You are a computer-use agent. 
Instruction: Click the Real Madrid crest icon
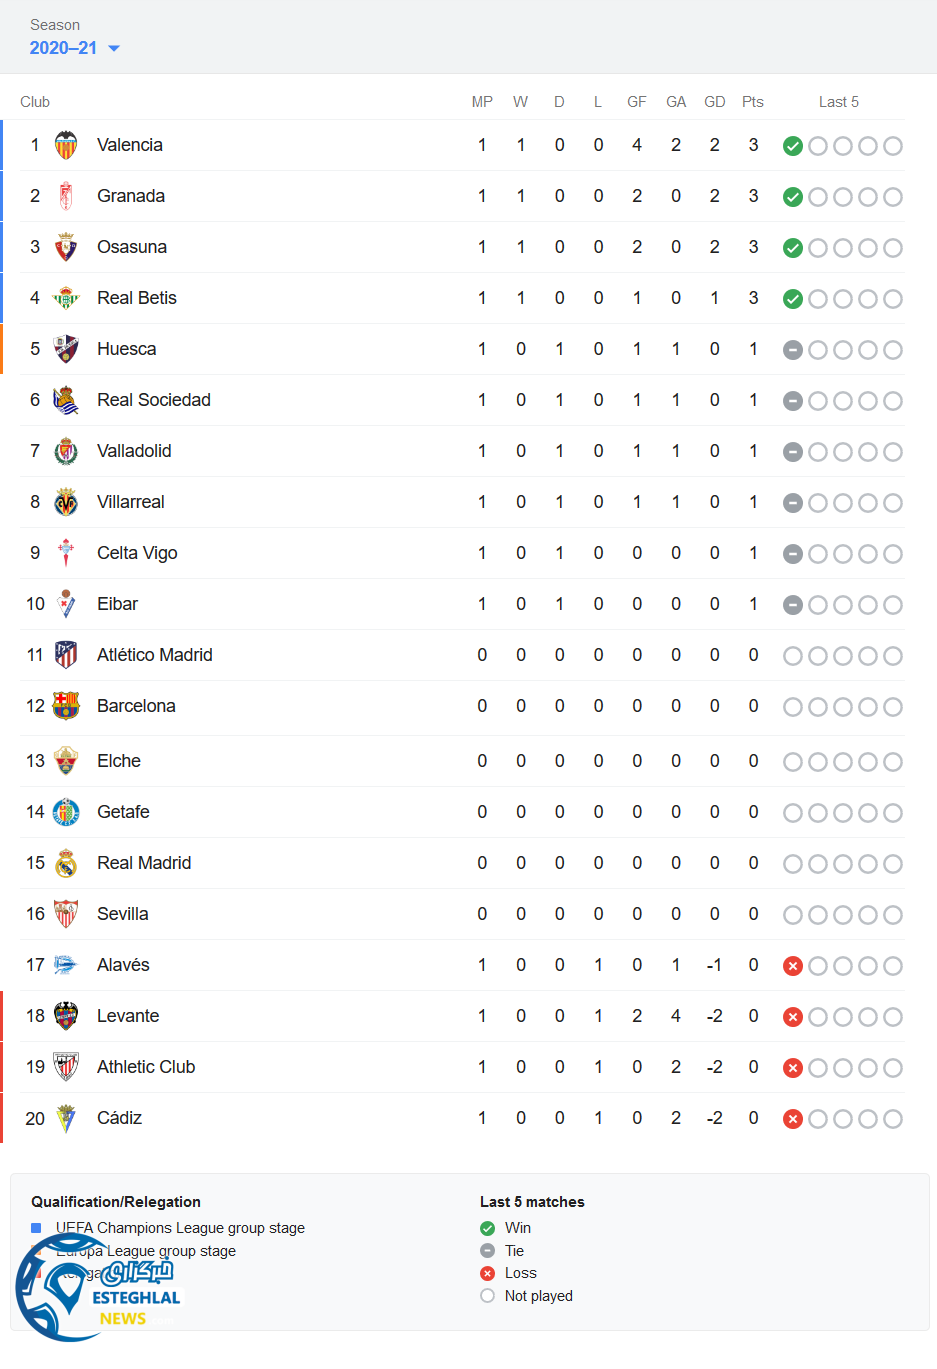pos(66,863)
